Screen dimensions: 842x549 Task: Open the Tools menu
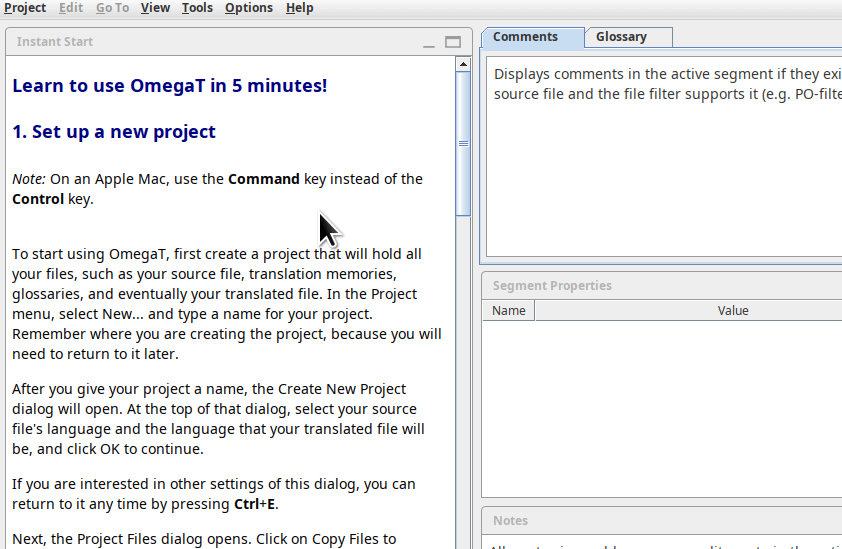(x=197, y=8)
